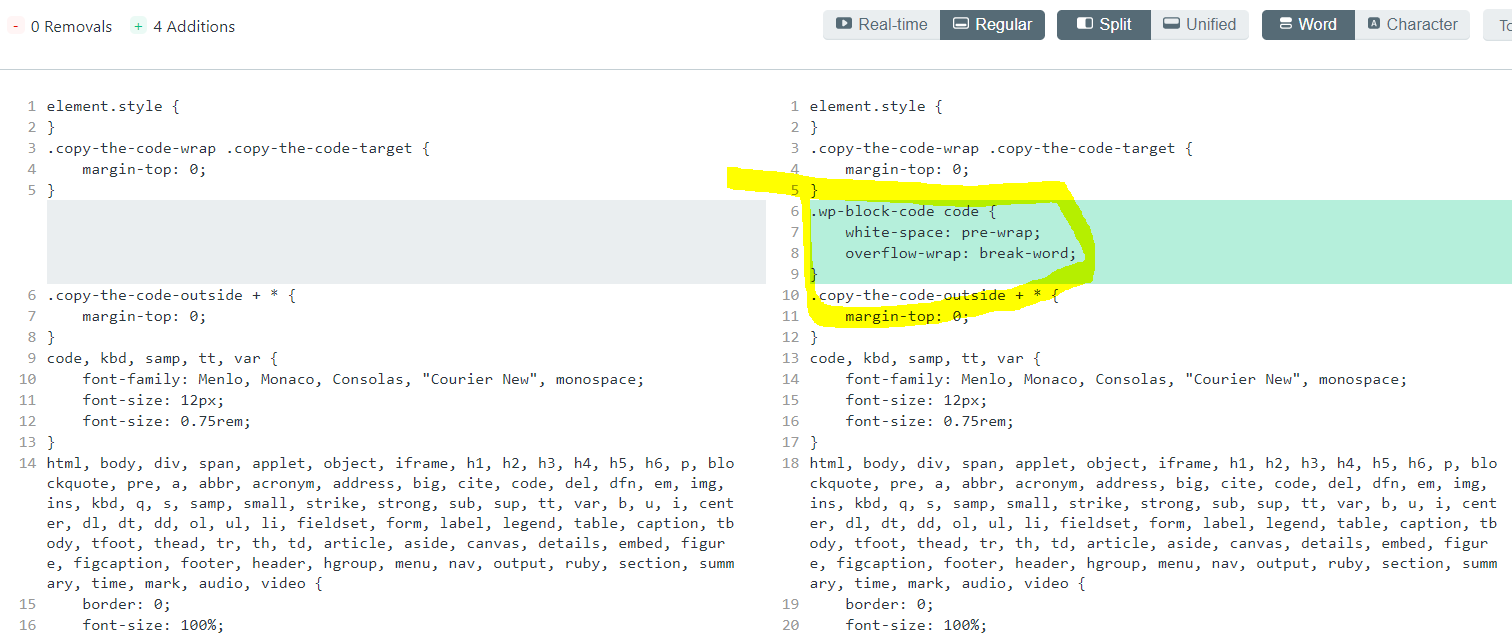1512x635 pixels.
Task: Click right pane 'margin-top: 0;' on line 11
Action: pos(907,316)
